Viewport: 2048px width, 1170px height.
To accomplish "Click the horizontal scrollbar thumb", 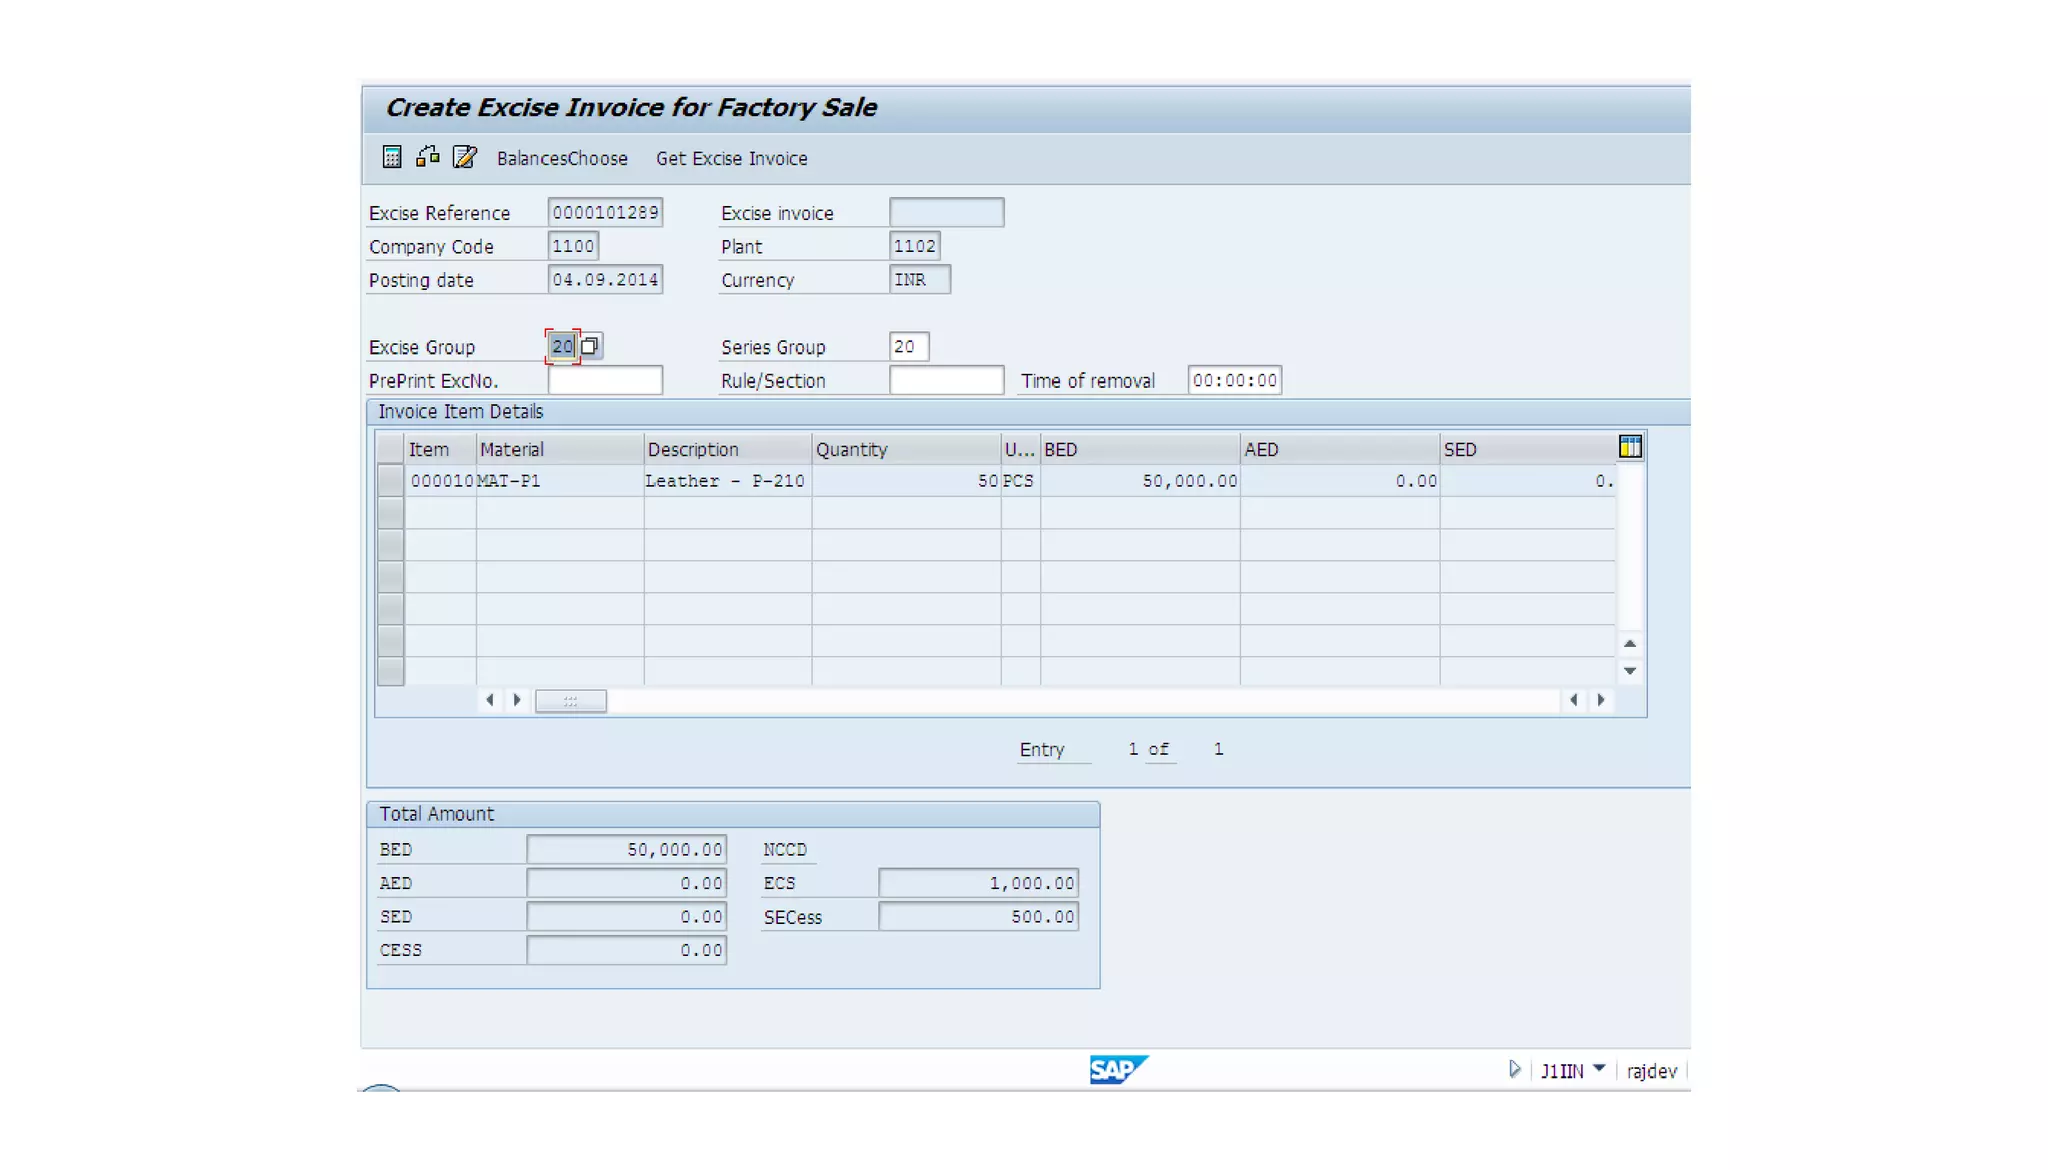I will 571,701.
